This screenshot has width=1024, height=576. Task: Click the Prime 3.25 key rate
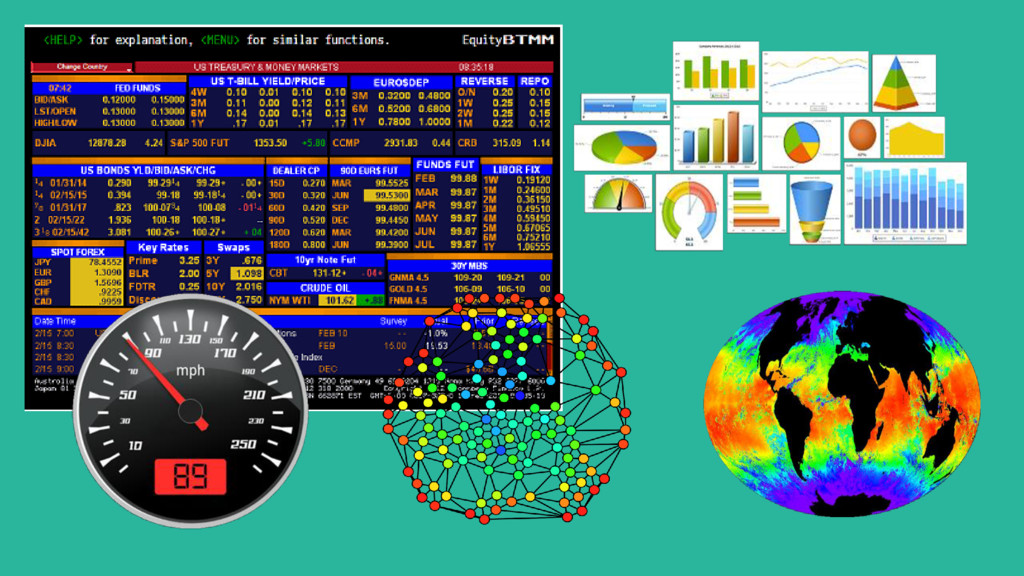[x=164, y=261]
